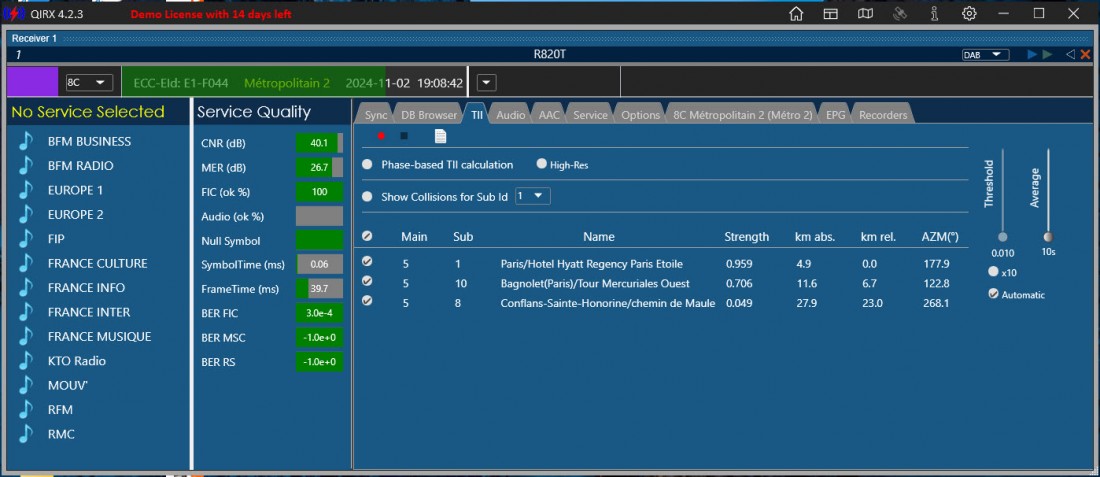Click the music note icon beside FRANCE INFO
The height and width of the screenshot is (477, 1100).
point(26,288)
